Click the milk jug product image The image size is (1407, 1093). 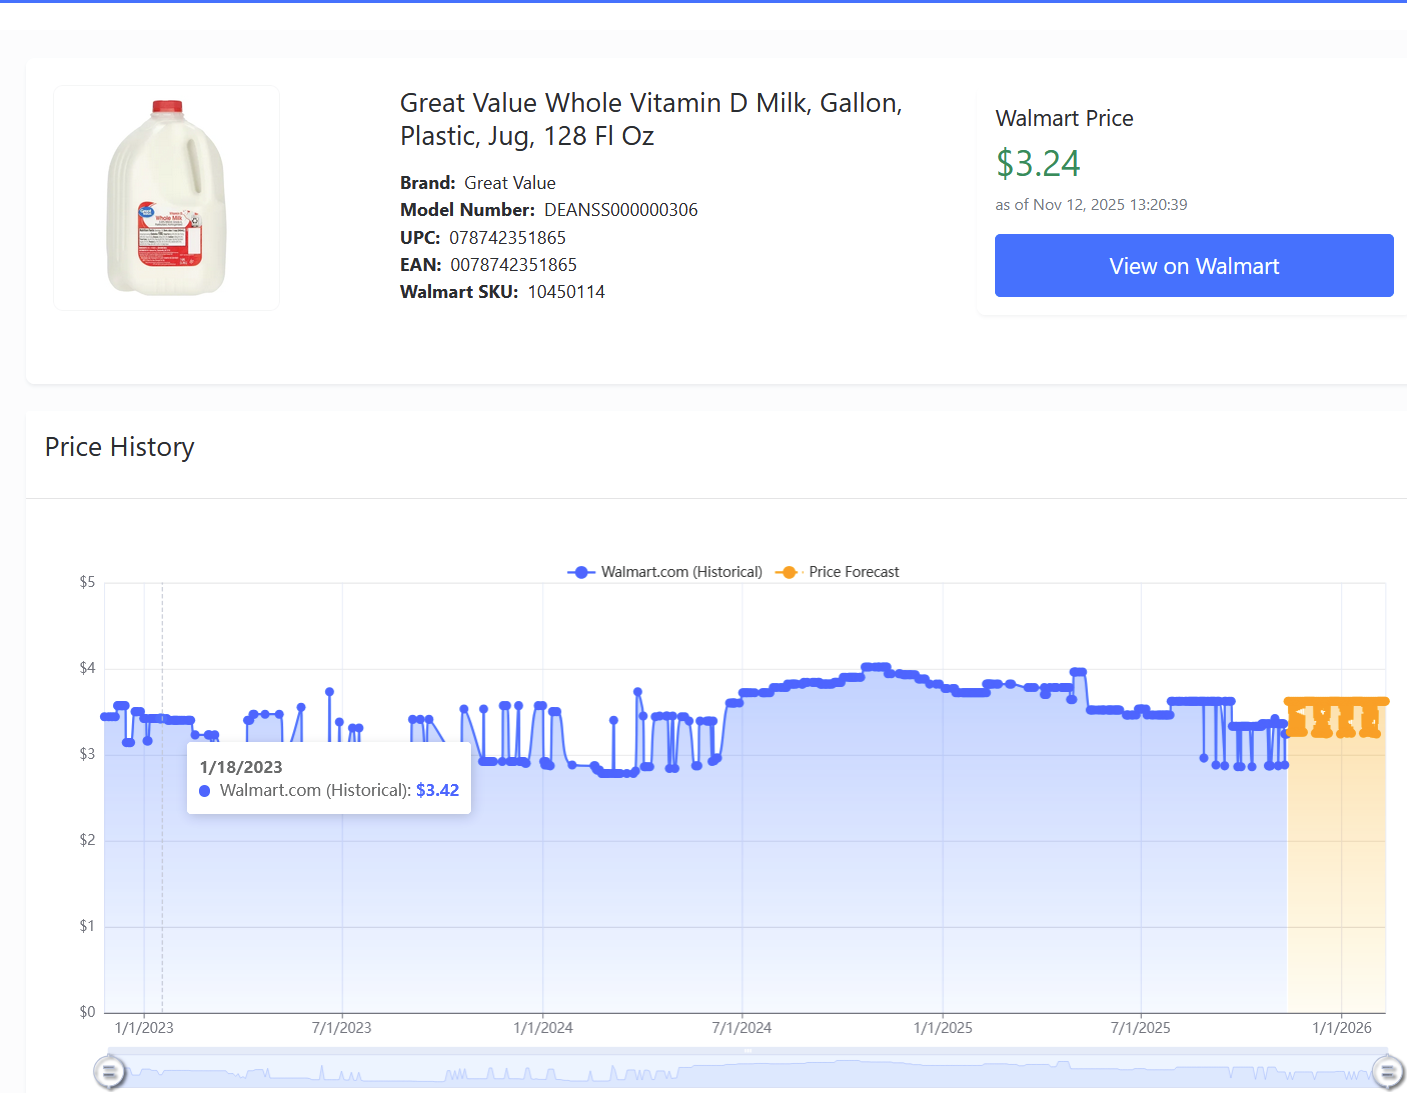[x=166, y=198]
